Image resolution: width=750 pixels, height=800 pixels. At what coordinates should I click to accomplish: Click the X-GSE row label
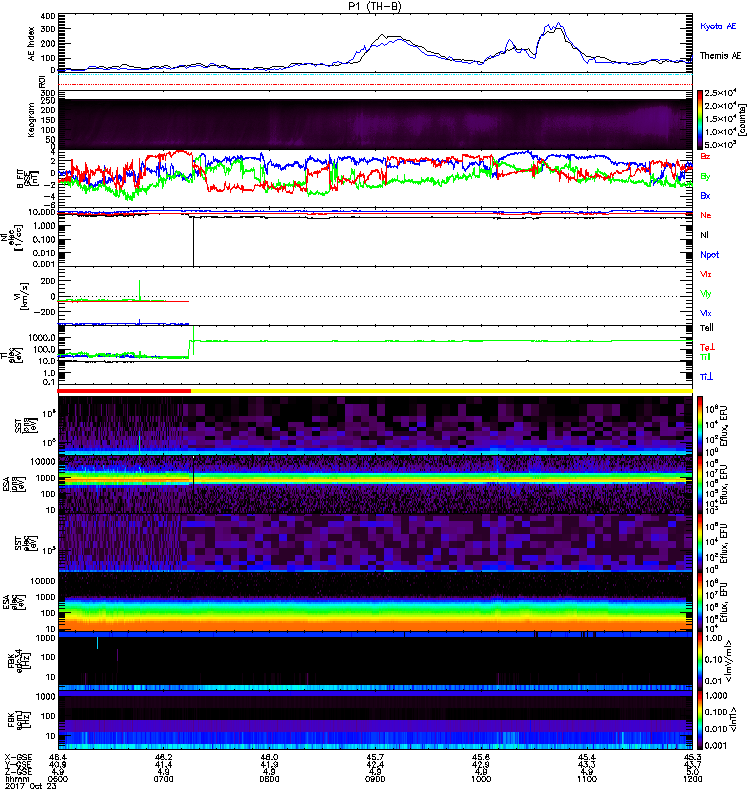pos(18,757)
